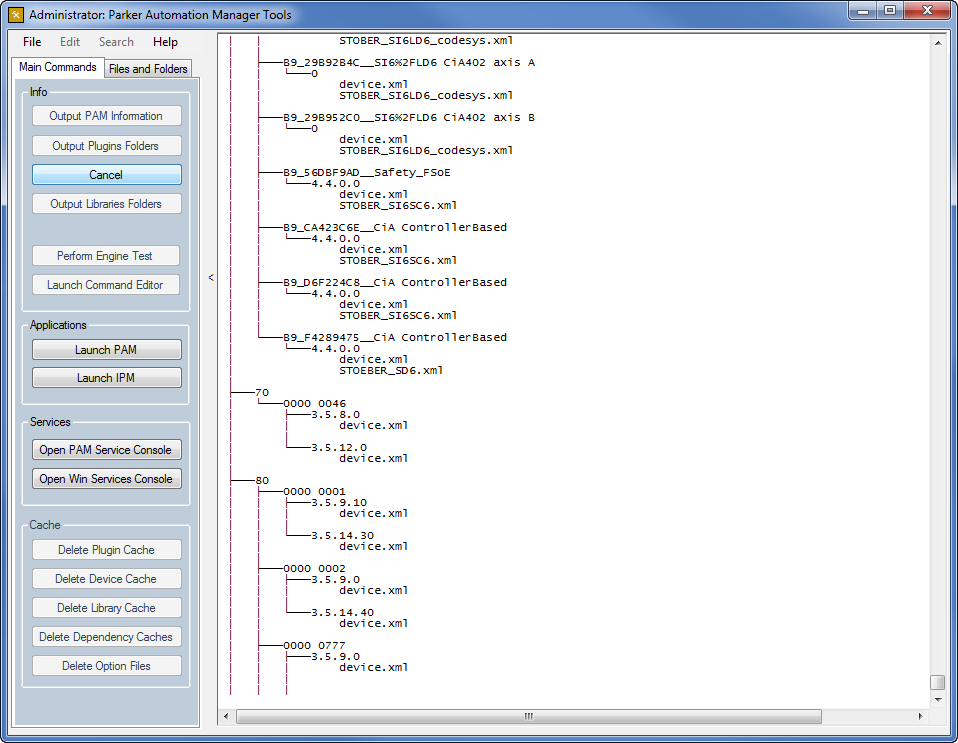The height and width of the screenshot is (743, 958).
Task: Click the horizontal scrollbar thumb
Action: click(528, 716)
